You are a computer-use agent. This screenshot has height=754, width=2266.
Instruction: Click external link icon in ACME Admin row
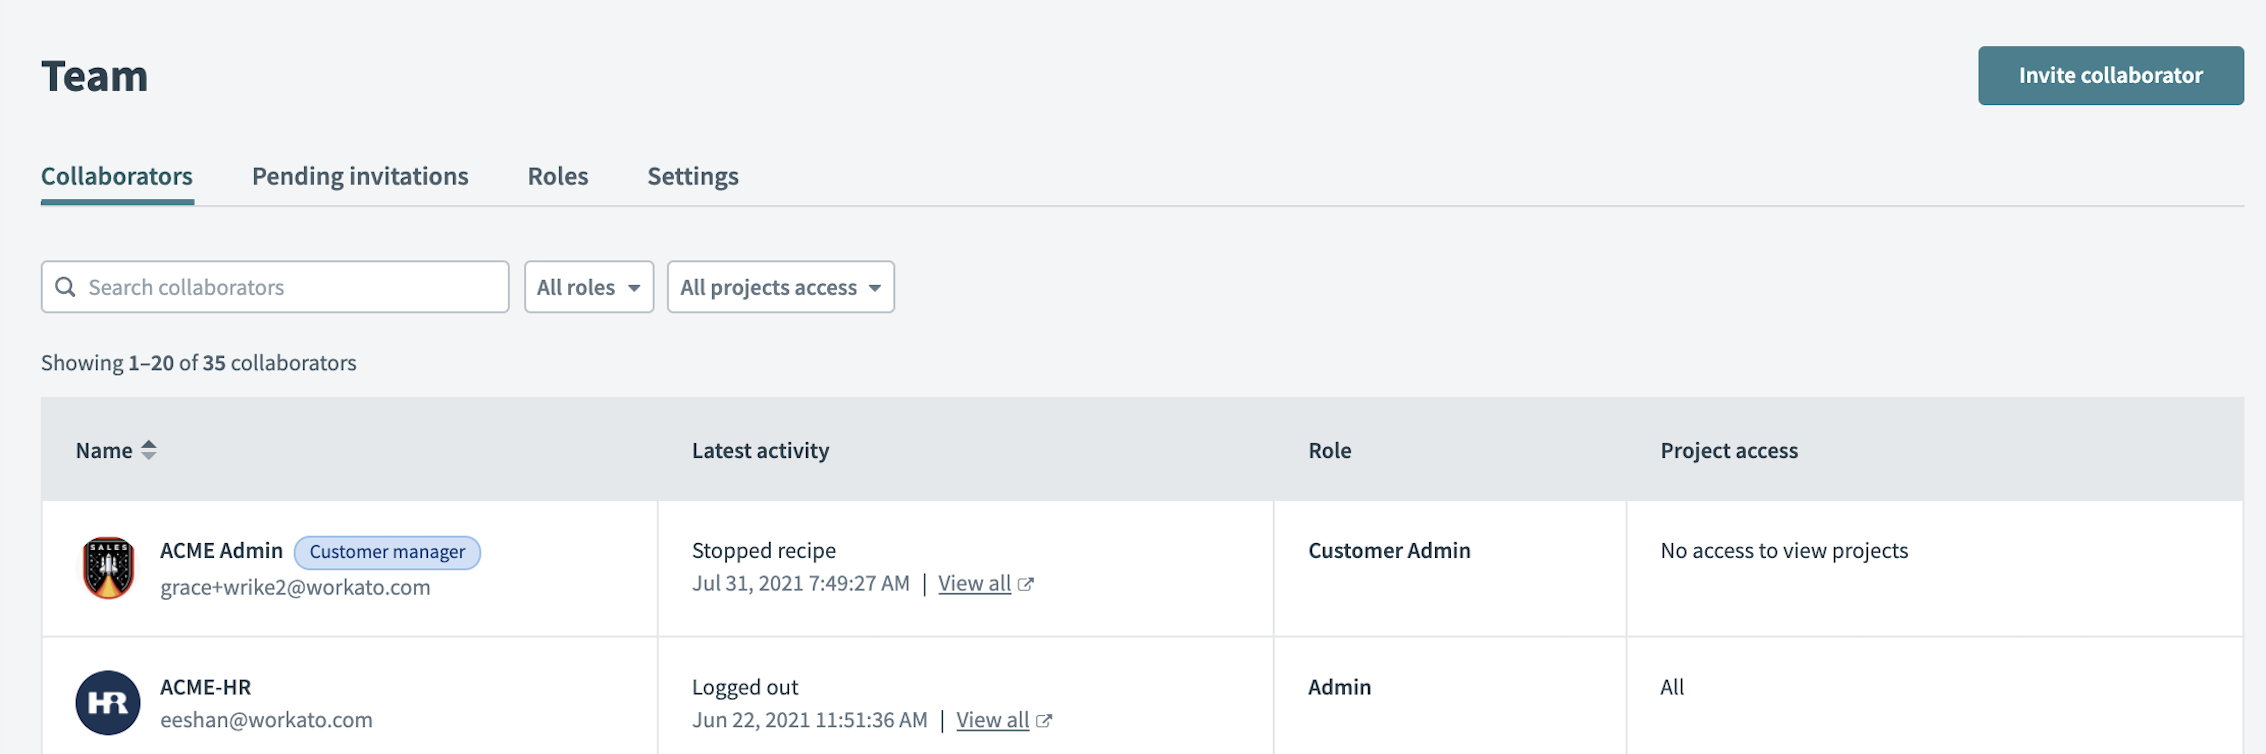pos(1026,584)
